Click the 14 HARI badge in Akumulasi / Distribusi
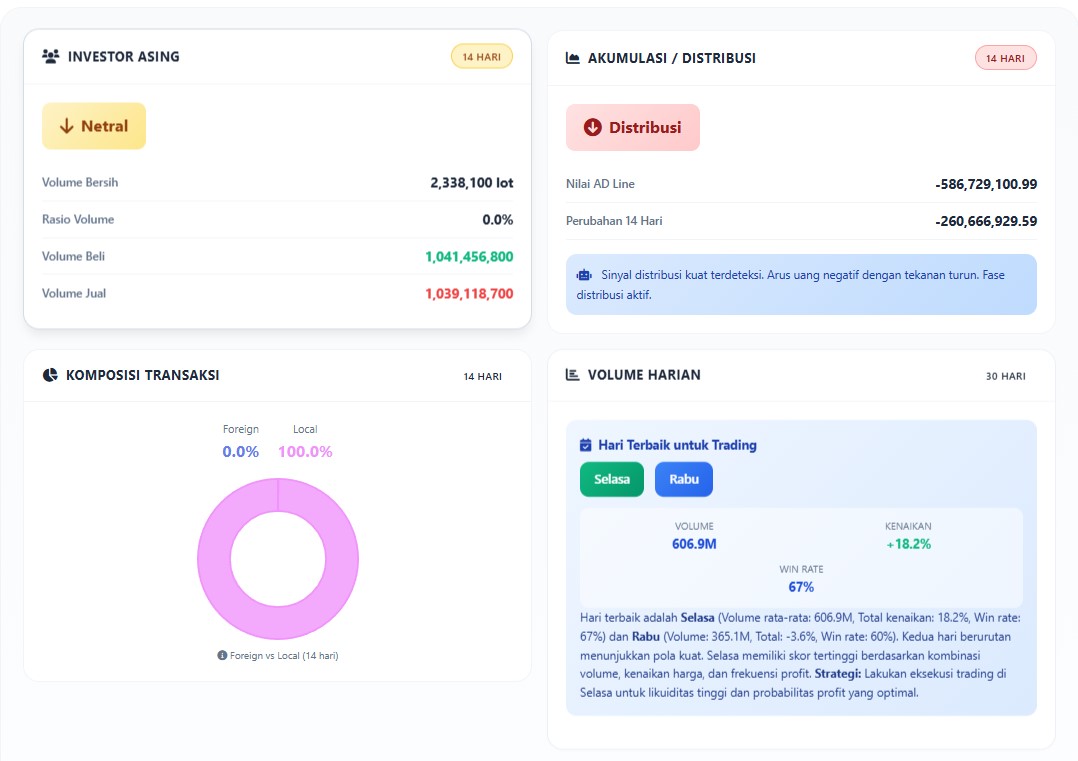This screenshot has height=761, width=1078. tap(1005, 58)
